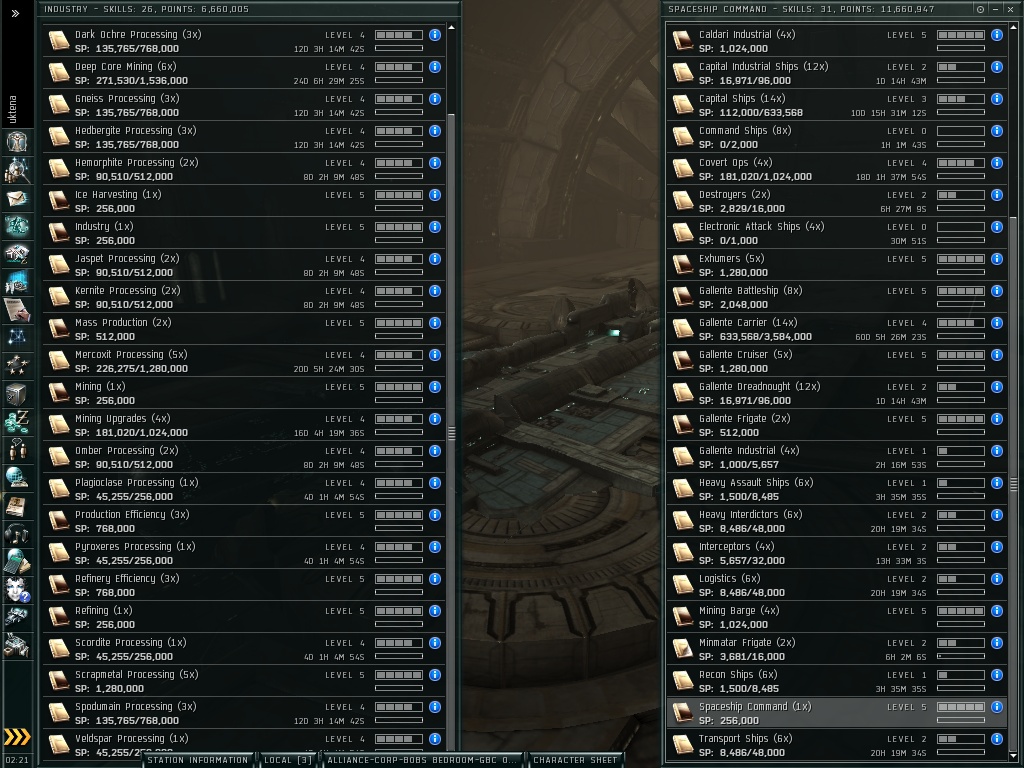The image size is (1024, 768).
Task: Expand the sidebar with top double-chevron
Action: 16,13
